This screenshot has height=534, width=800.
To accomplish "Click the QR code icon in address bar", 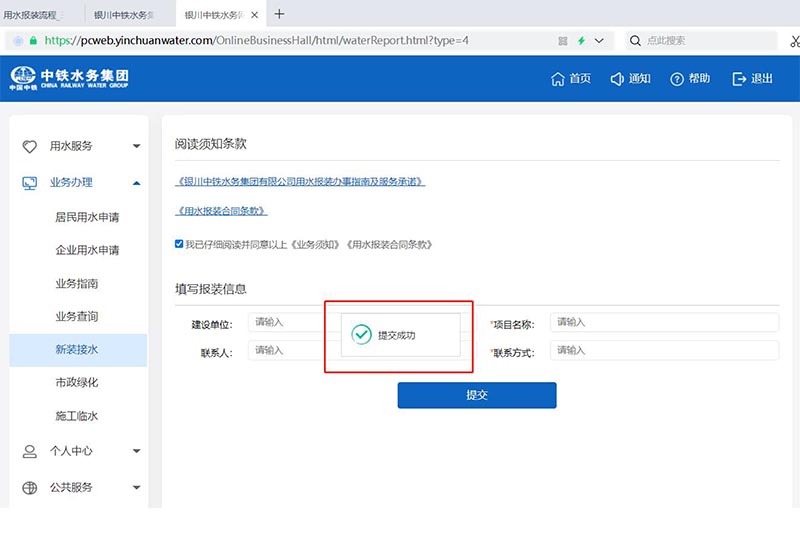I will pyautogui.click(x=563, y=41).
